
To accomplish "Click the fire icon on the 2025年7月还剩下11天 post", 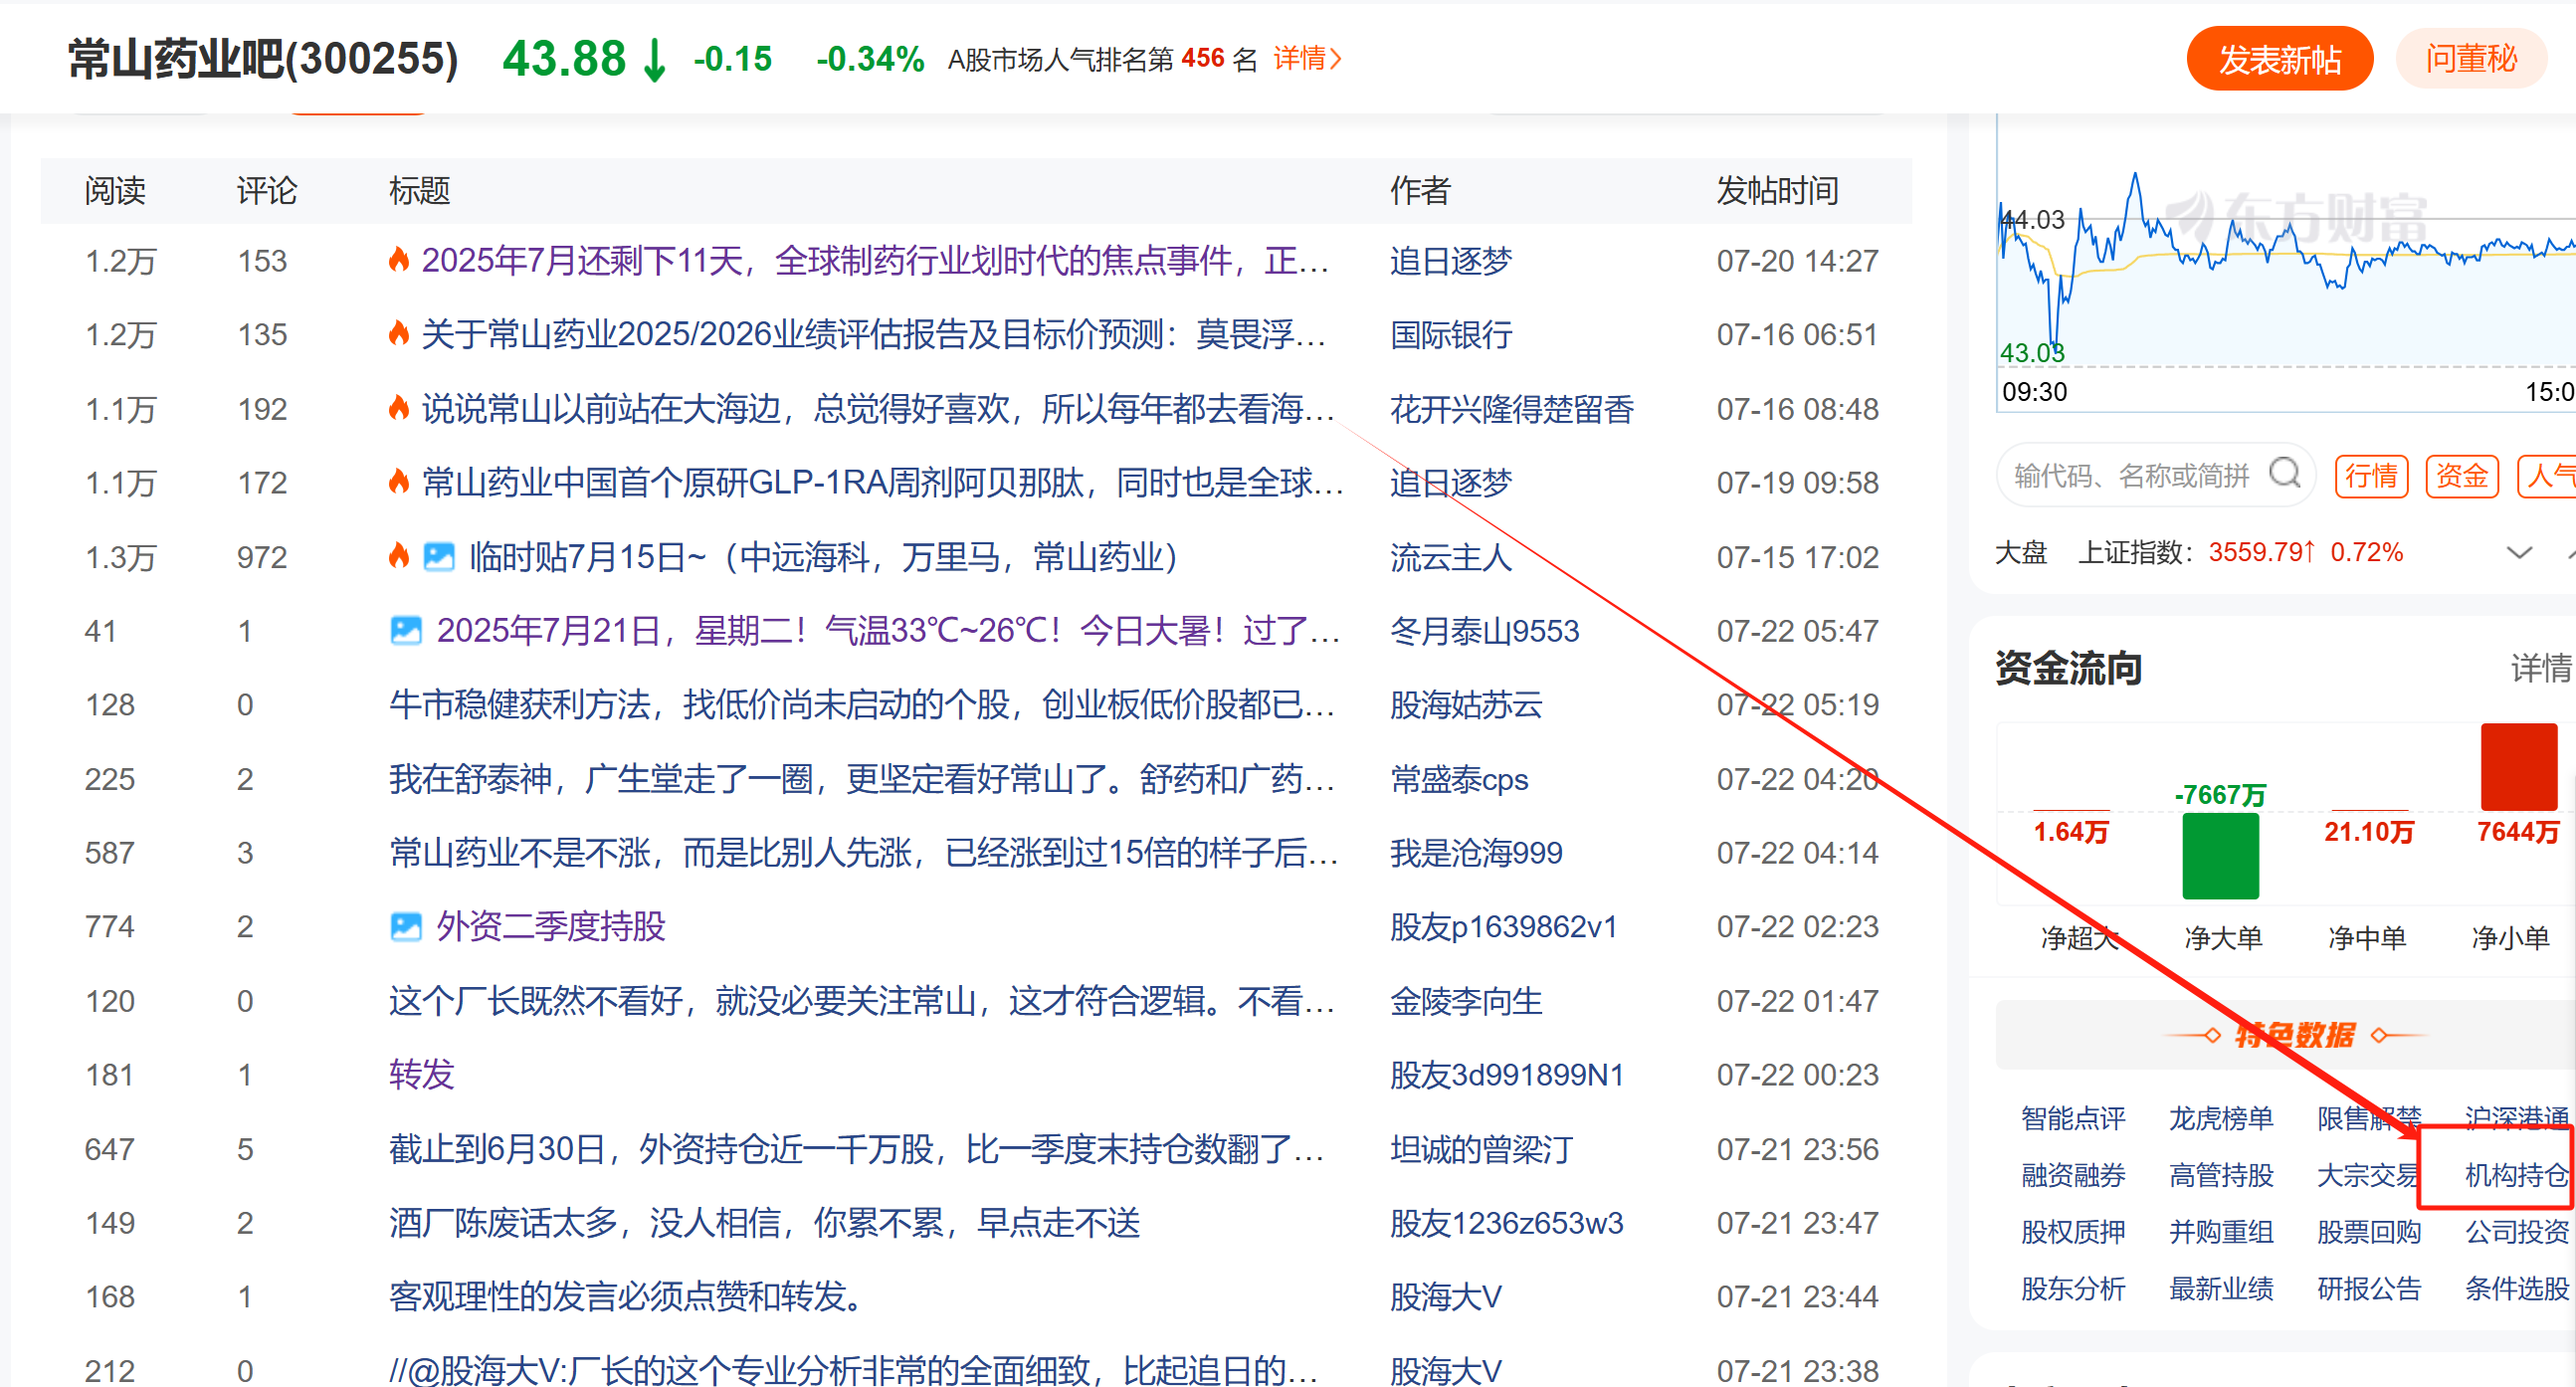I will (x=399, y=260).
